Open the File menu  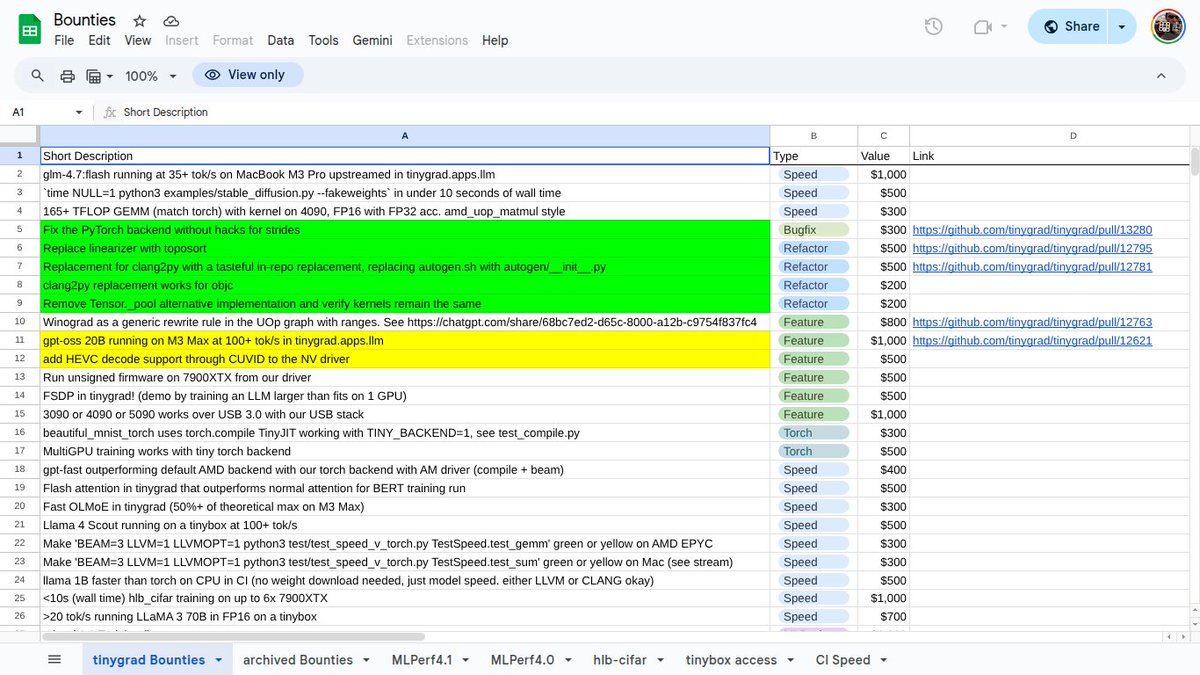tap(64, 40)
